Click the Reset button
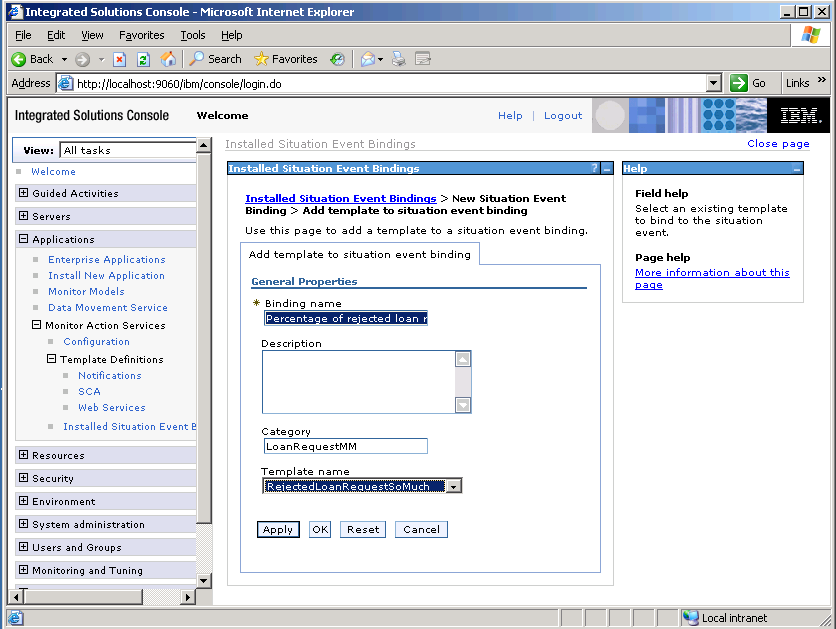Image resolution: width=836 pixels, height=629 pixels. [363, 529]
